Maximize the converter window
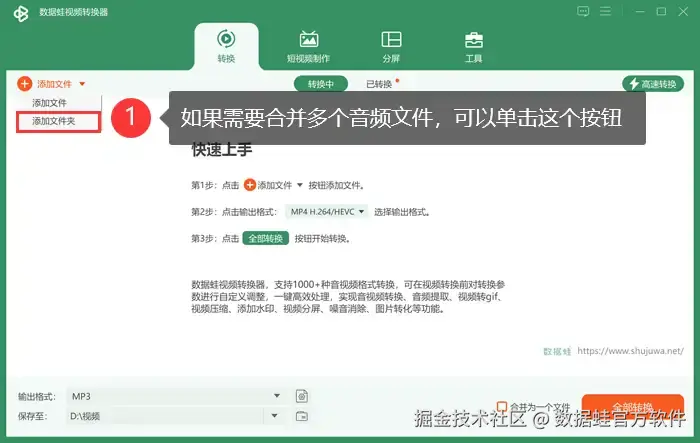Screen dimensions: 700x443 [x=662, y=12]
